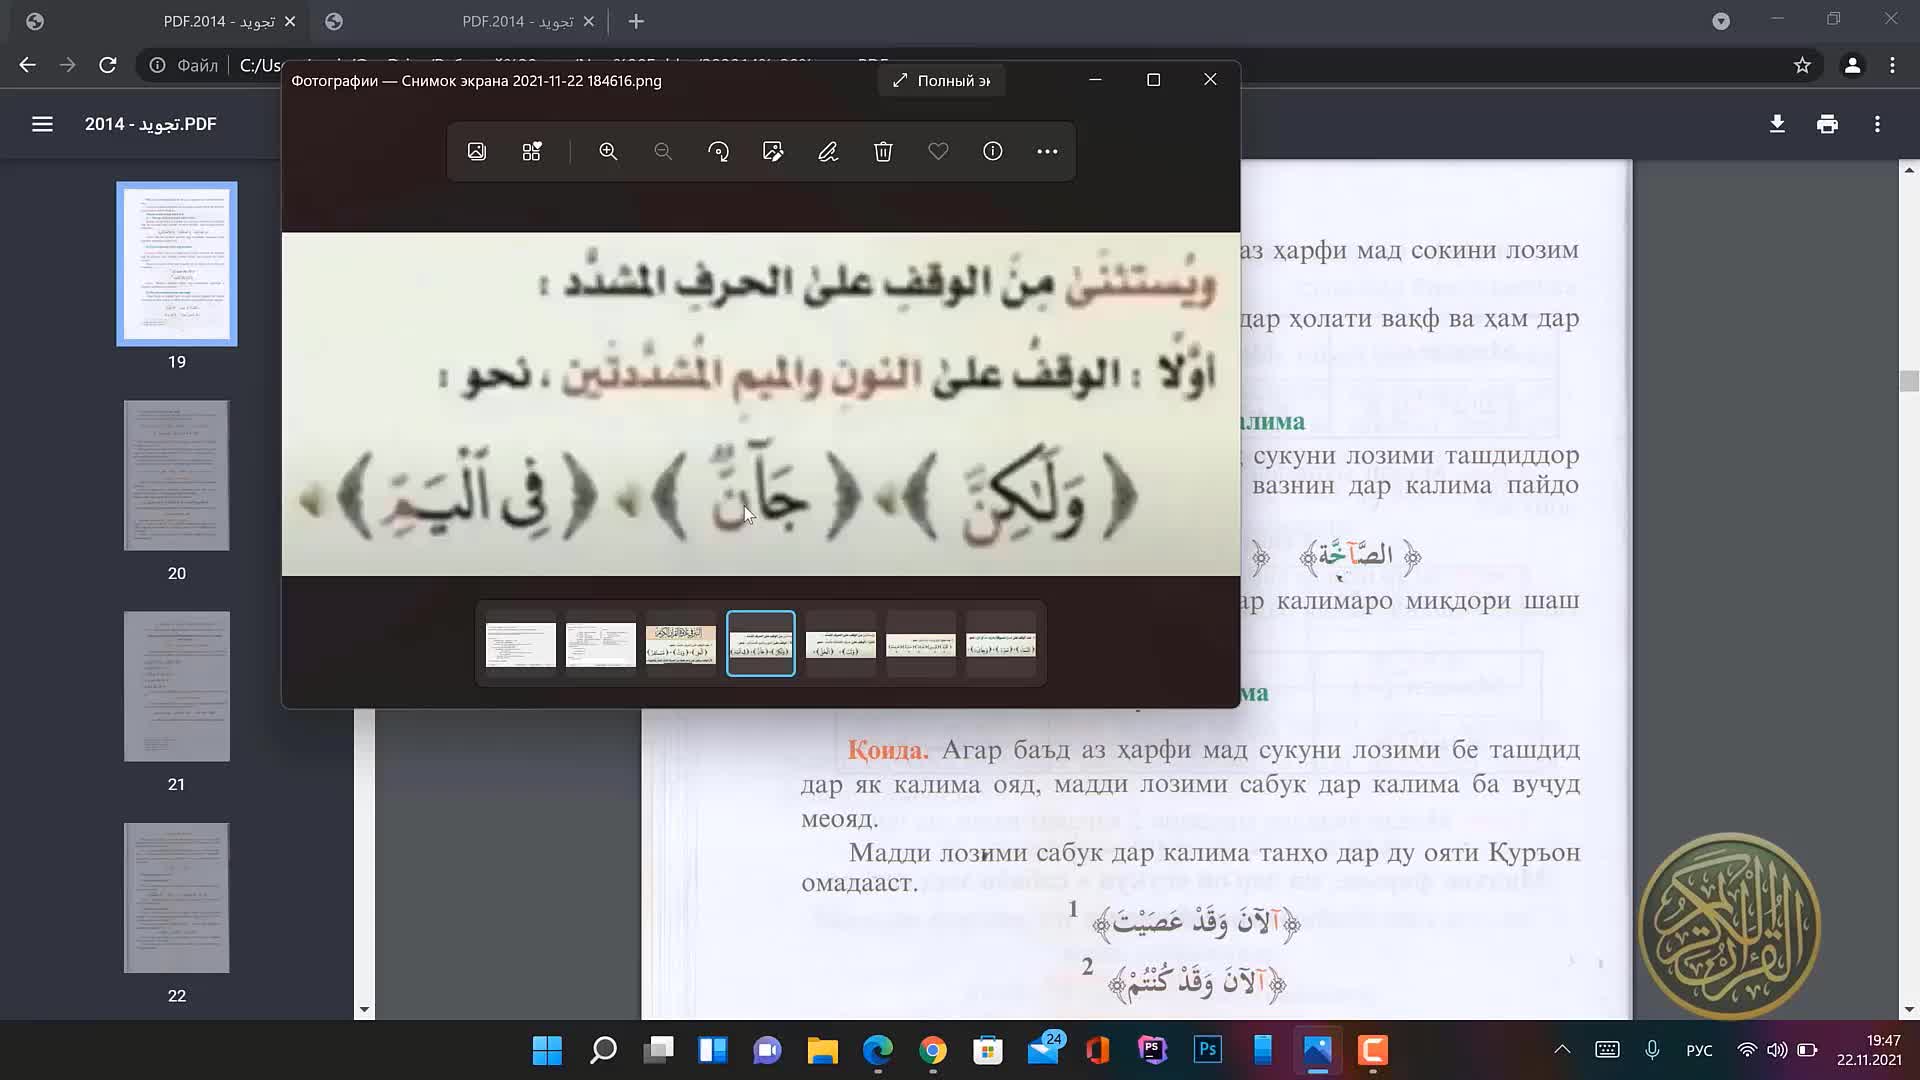Download the PDF document
The width and height of the screenshot is (1920, 1080).
1777,124
